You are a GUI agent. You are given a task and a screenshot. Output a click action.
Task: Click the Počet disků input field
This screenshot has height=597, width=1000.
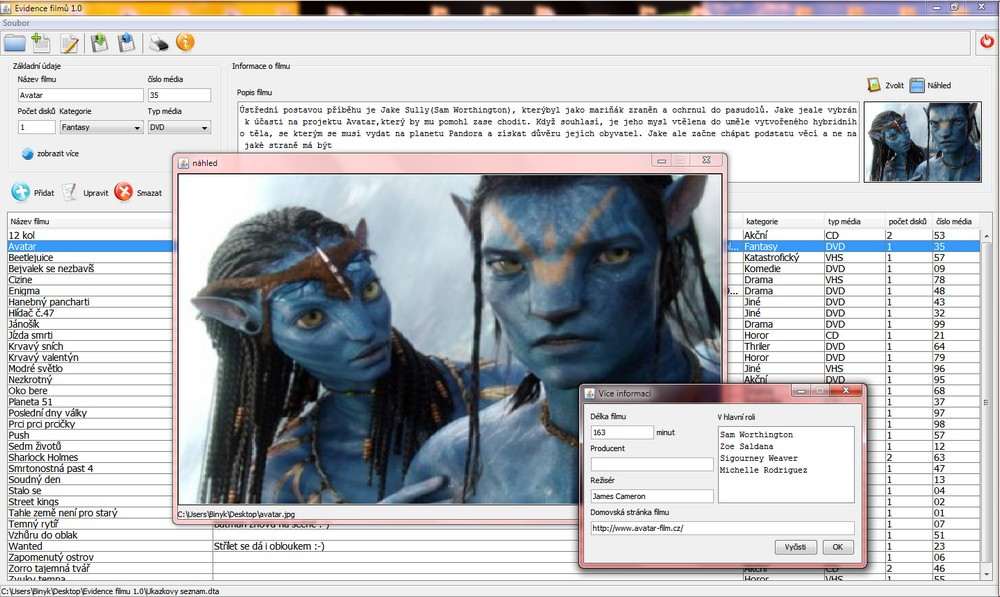coord(36,128)
